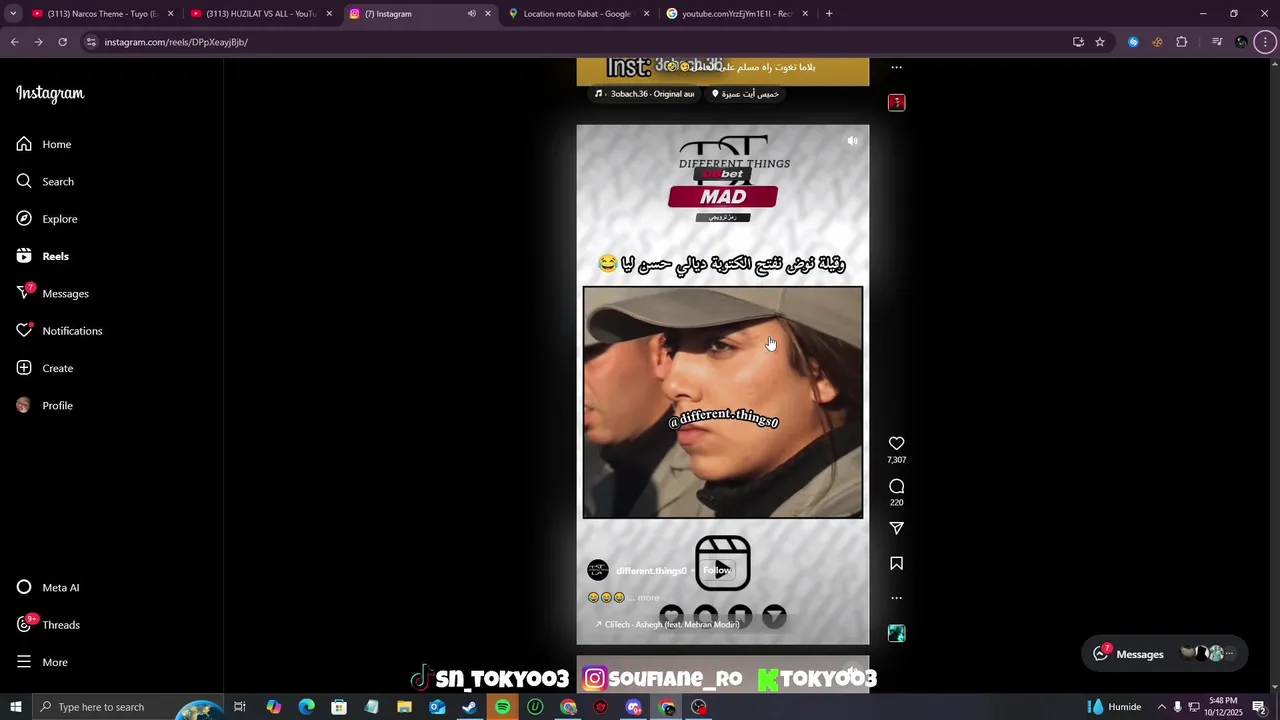Open the cookie extension icon
The image size is (1280, 720).
tap(1157, 42)
